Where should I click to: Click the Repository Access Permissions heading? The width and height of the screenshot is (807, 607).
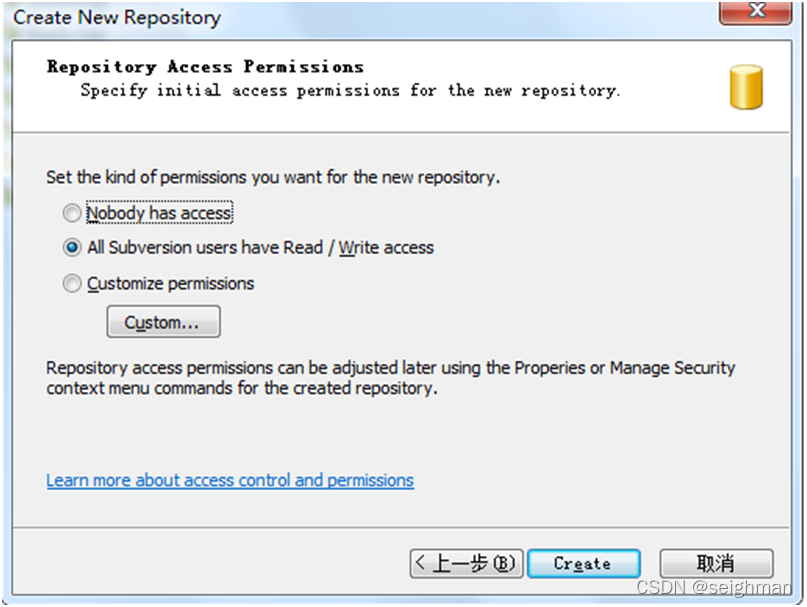click(205, 67)
